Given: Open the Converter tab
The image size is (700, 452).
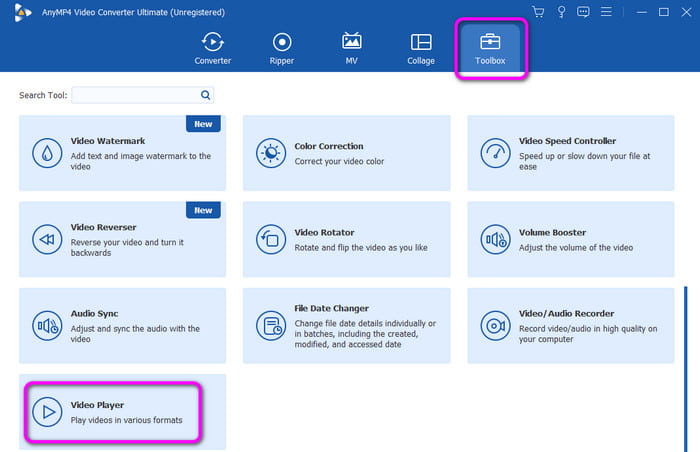Looking at the screenshot, I should coord(212,48).
